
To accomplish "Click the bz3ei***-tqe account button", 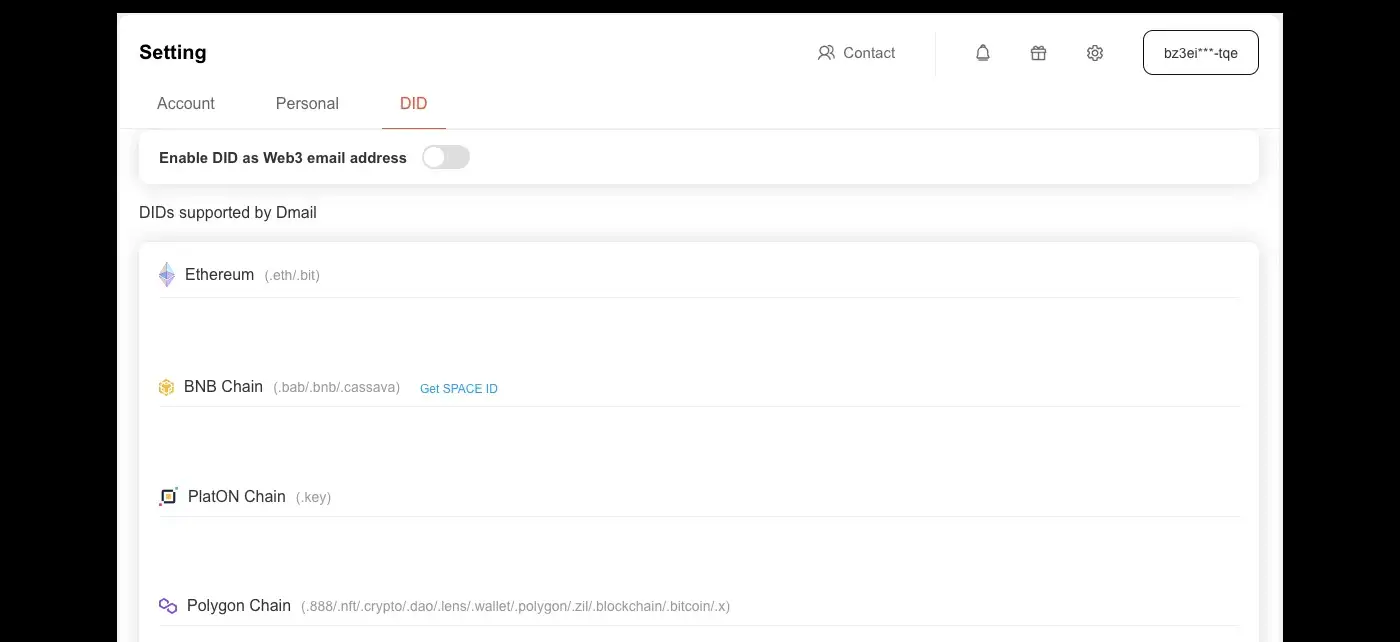I will click(x=1200, y=53).
